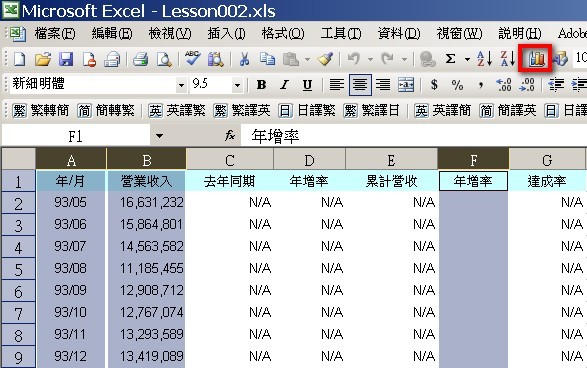The height and width of the screenshot is (368, 587).
Task: Open the 資料 menu
Action: pyautogui.click(x=399, y=34)
